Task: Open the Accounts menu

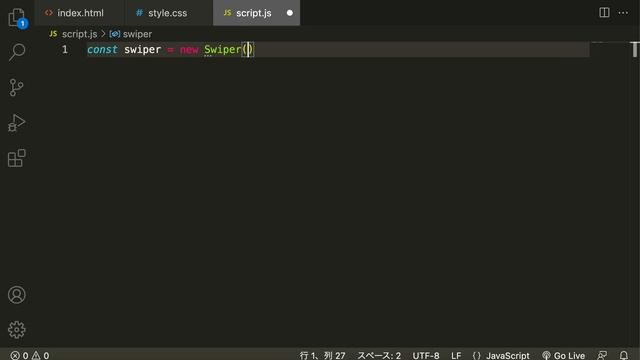Action: (x=17, y=295)
